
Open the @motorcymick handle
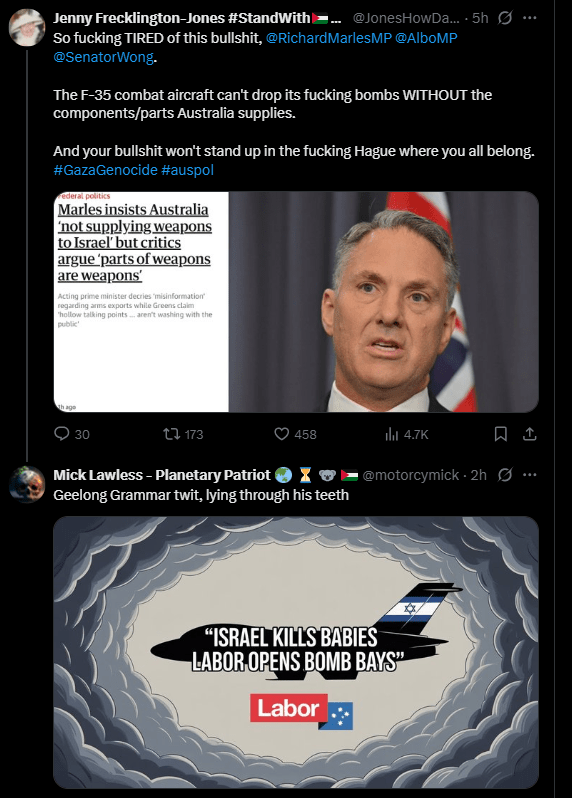tap(411, 475)
